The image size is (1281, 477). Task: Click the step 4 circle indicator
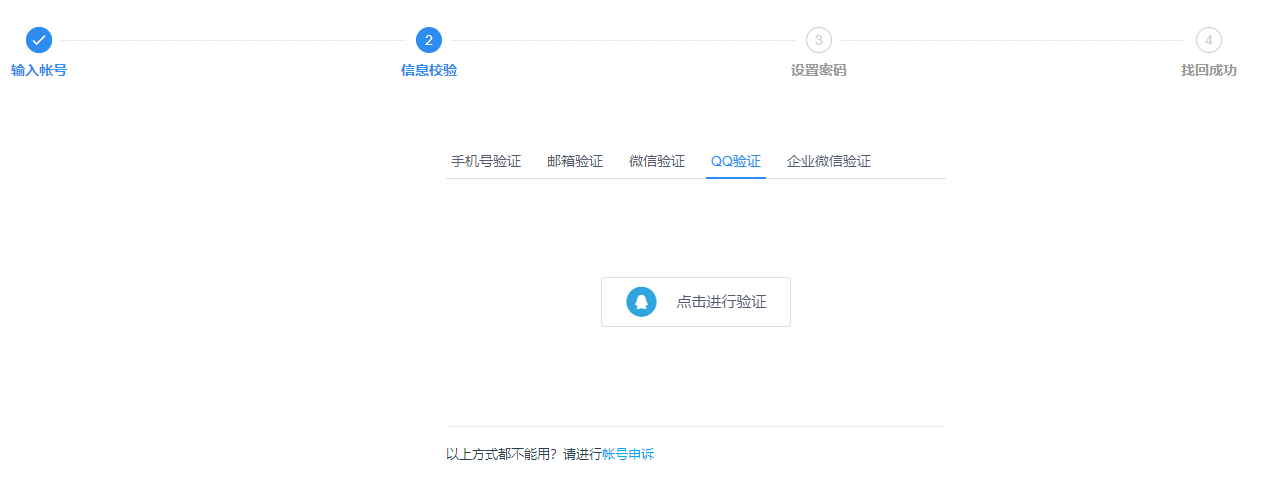click(1209, 40)
